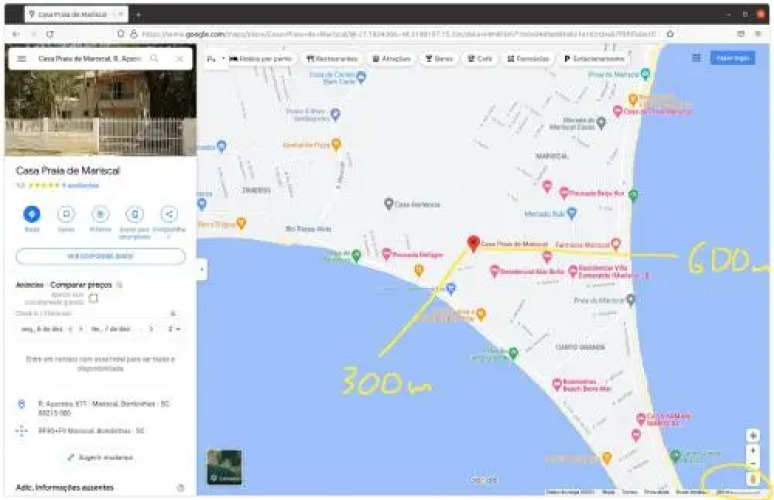Click the blue Rotas directions icon
774x500 pixels.
coord(32,214)
